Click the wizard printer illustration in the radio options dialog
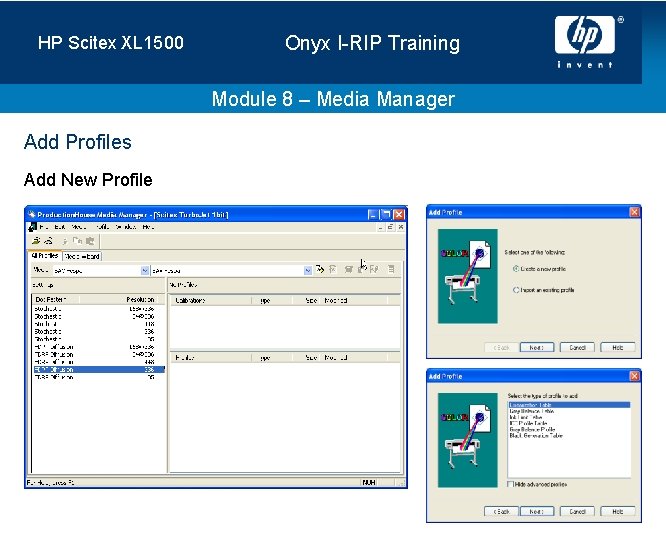666x539 pixels. [468, 276]
